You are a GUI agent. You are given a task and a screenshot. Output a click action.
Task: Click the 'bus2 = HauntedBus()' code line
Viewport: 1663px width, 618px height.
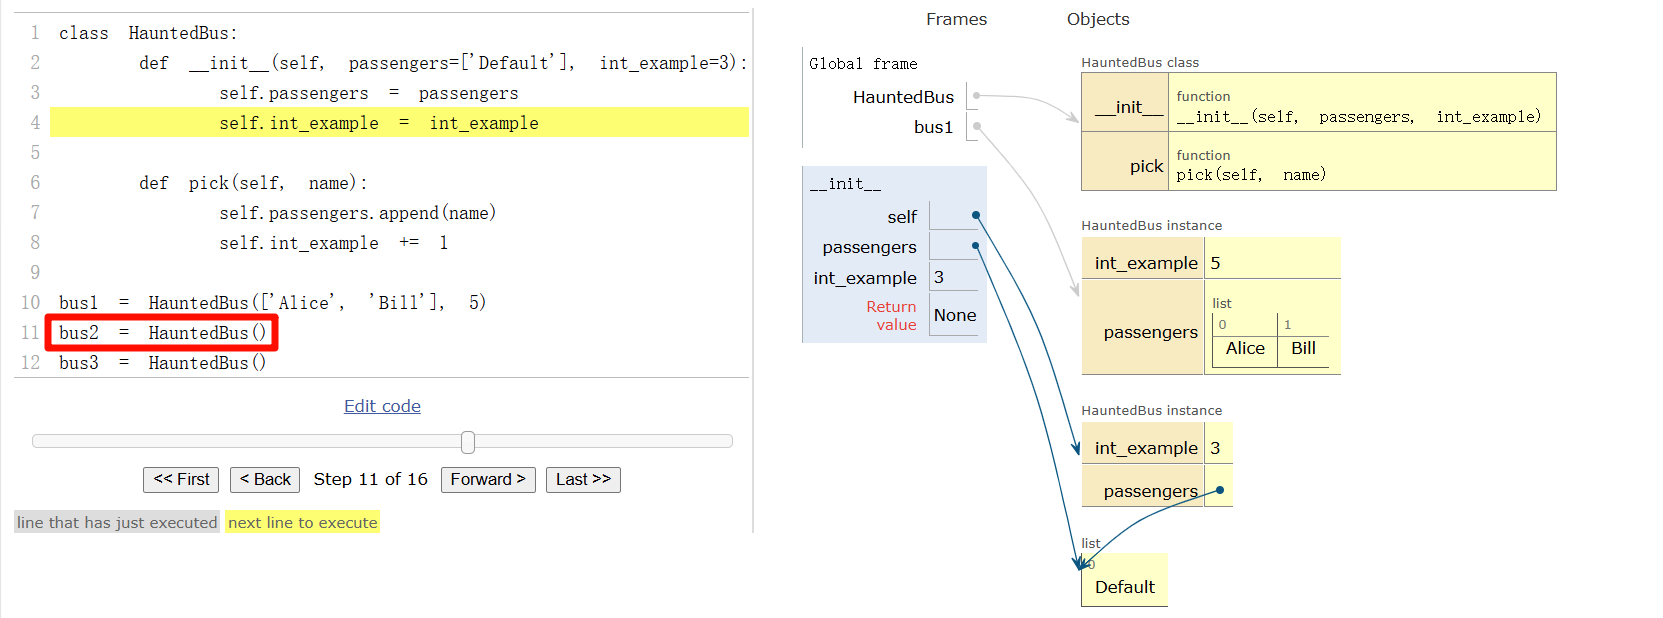pos(163,333)
